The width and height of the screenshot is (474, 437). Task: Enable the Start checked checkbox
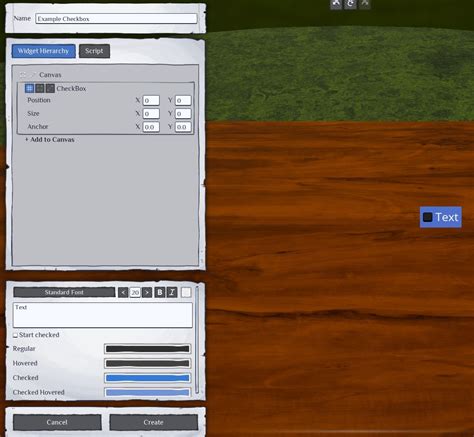[15, 335]
